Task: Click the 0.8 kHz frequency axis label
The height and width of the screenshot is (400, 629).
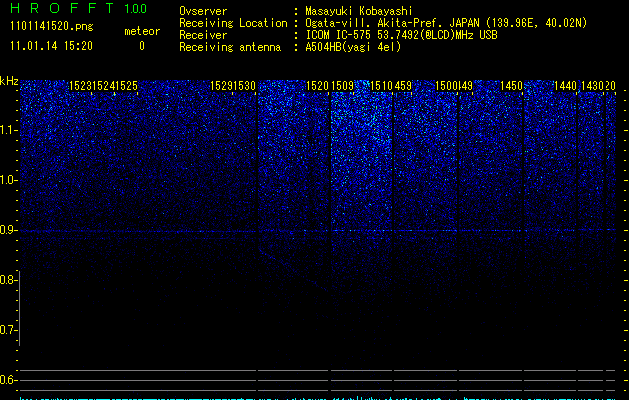Action: coord(8,280)
